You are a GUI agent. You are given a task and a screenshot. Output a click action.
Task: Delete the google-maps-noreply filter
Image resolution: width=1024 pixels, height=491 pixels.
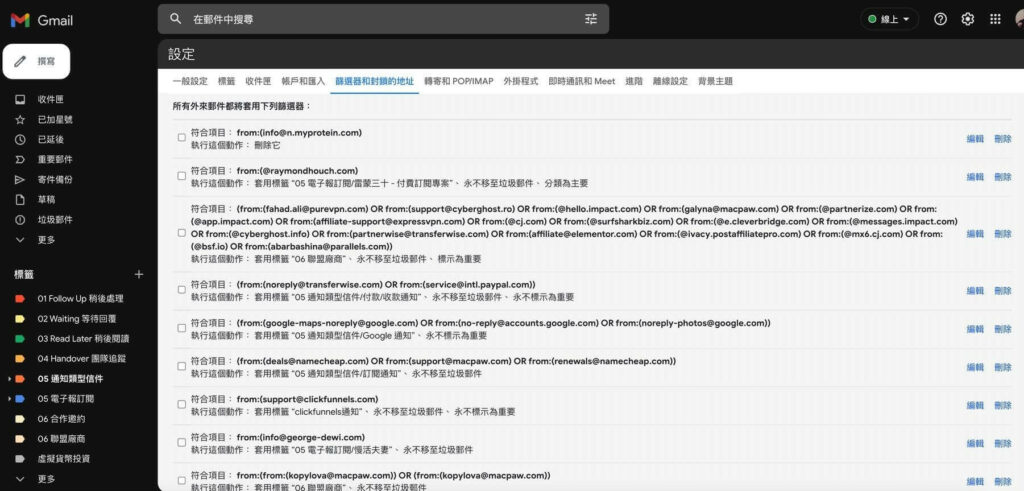[x=1002, y=329]
